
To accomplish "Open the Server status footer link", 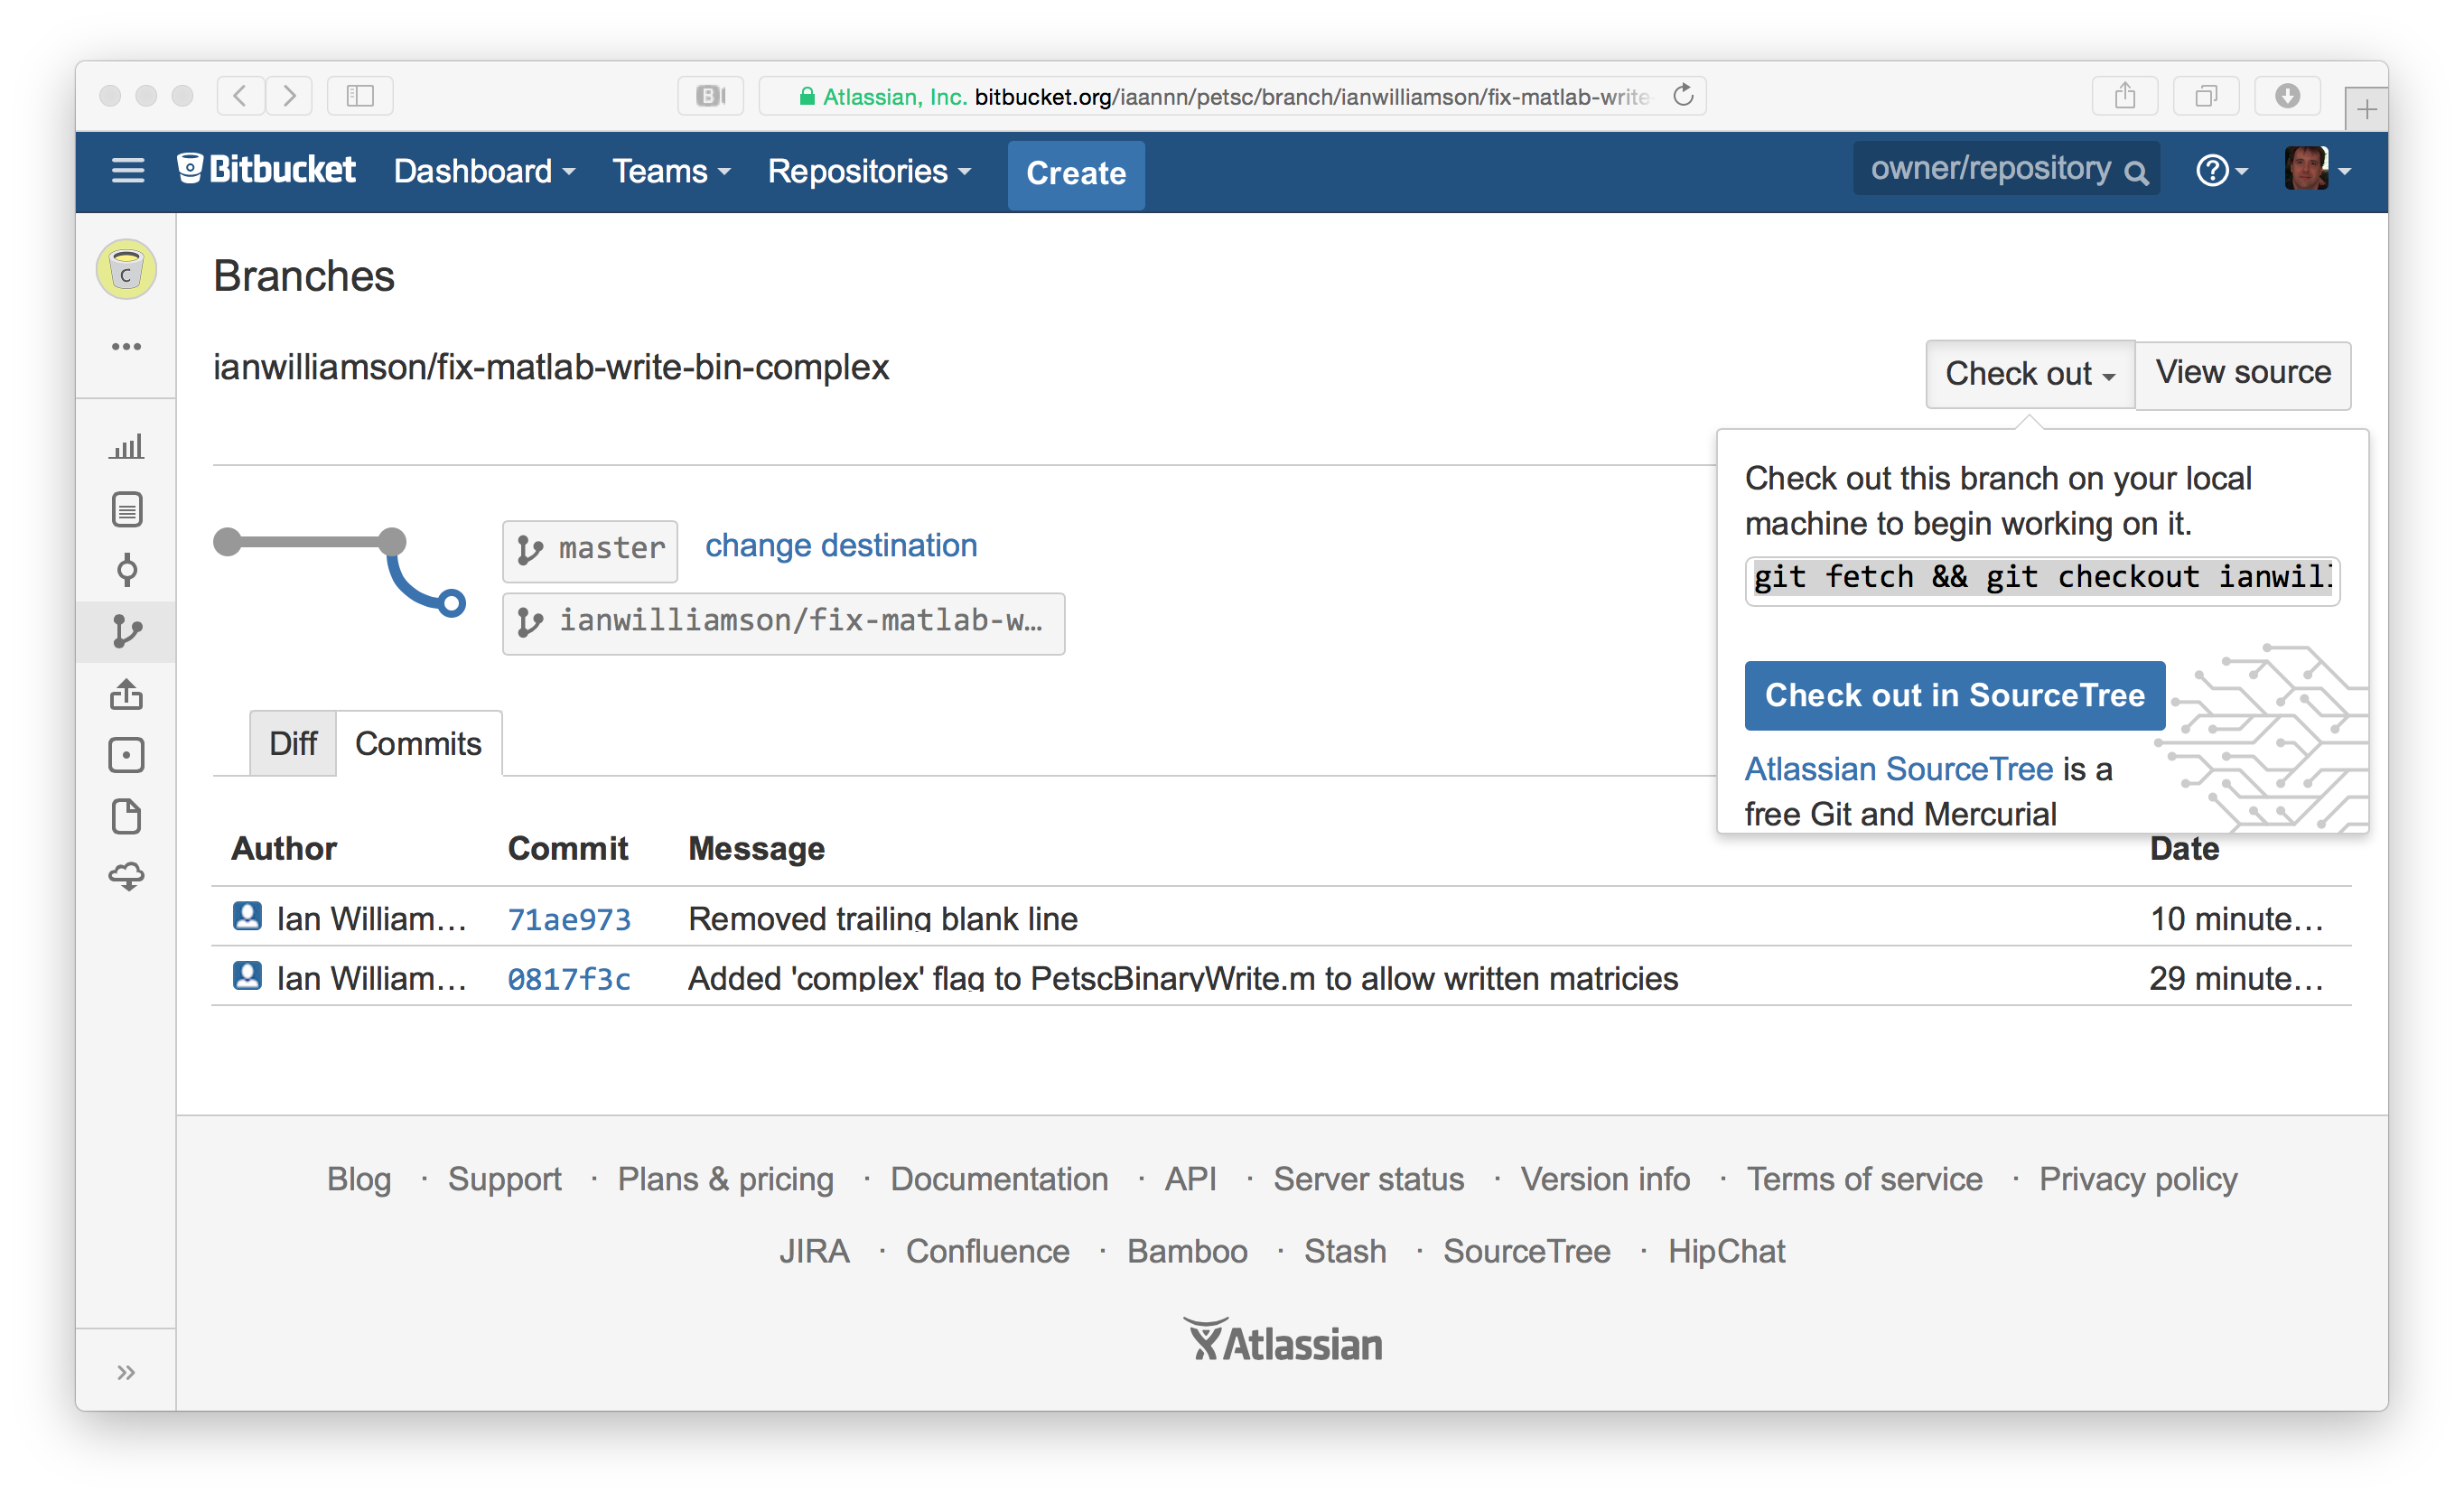I will click(x=1369, y=1179).
